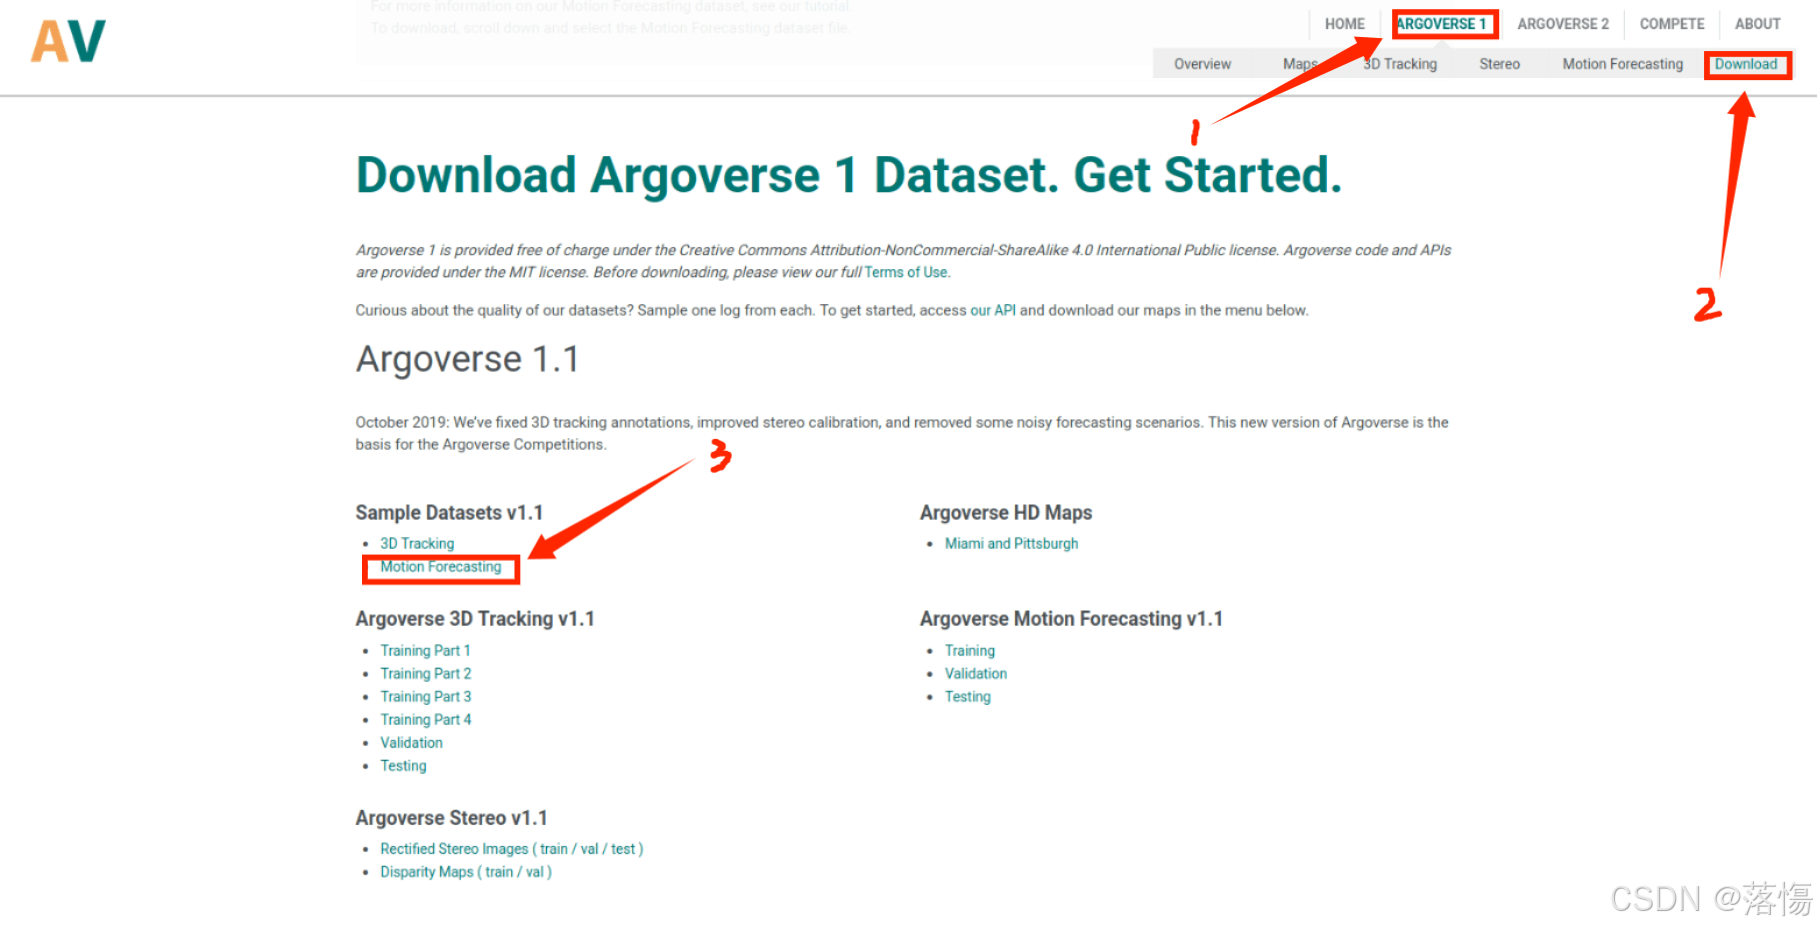Open the Terms of Use link
Image resolution: width=1817 pixels, height=931 pixels.
[x=906, y=272]
